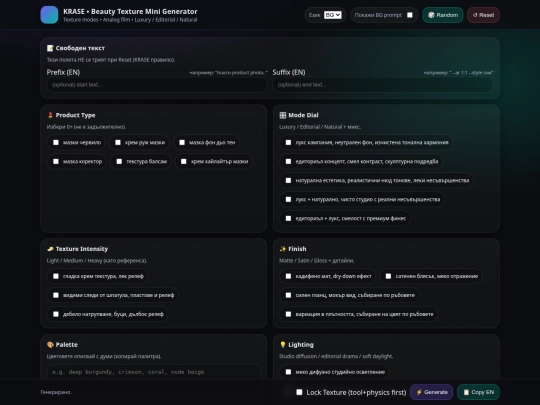This screenshot has height=405, width=540.
Task: Click the Mode Dial grid icon
Action: point(283,115)
